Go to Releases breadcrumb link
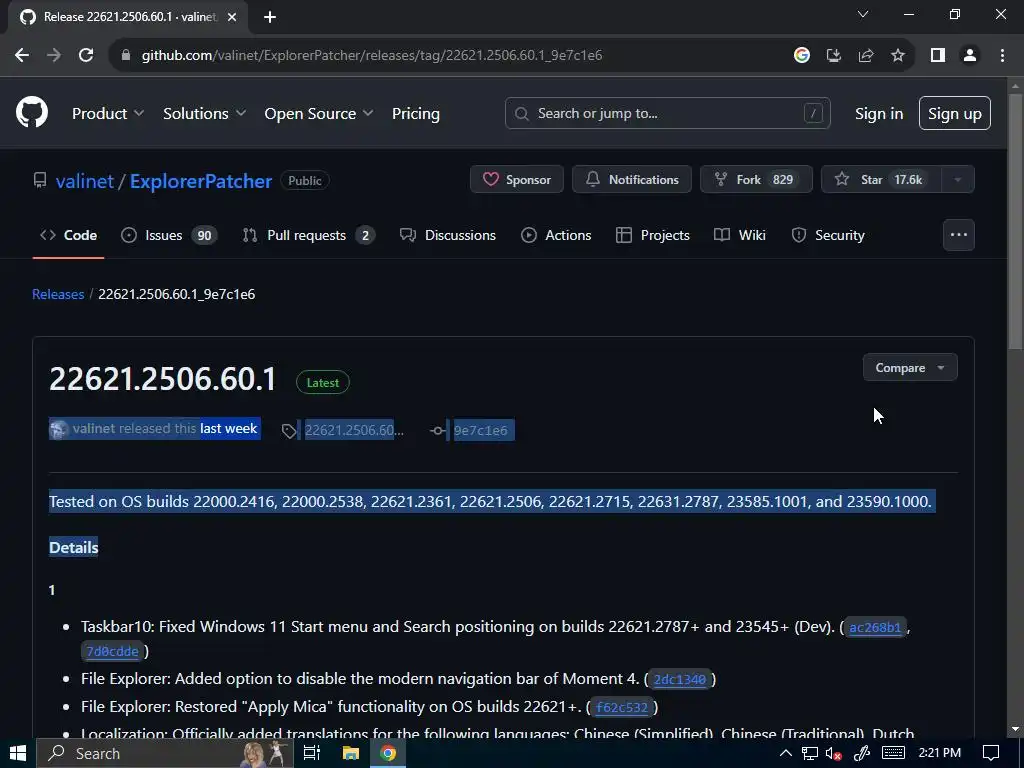1024x768 pixels. [58, 295]
